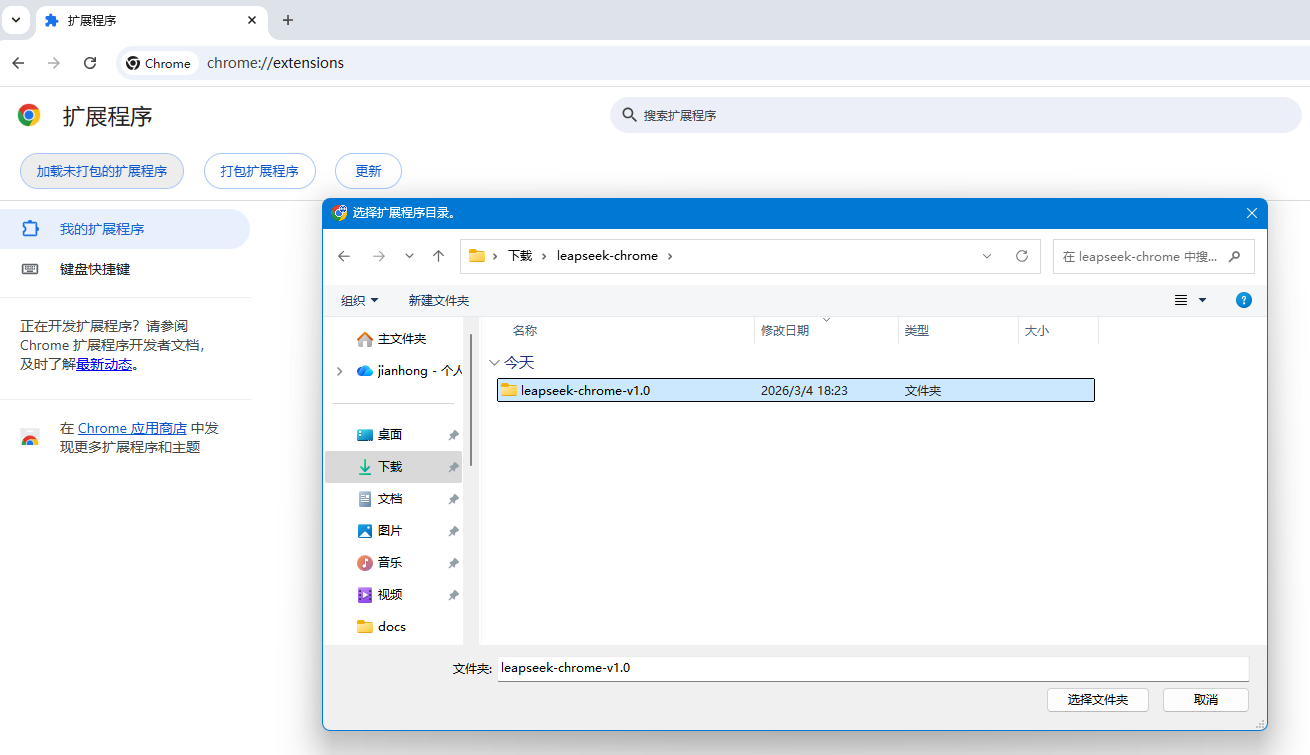Screen dimensions: 1310x755
Task: Click the 搜索扩展程序 search box
Action: coord(960,115)
